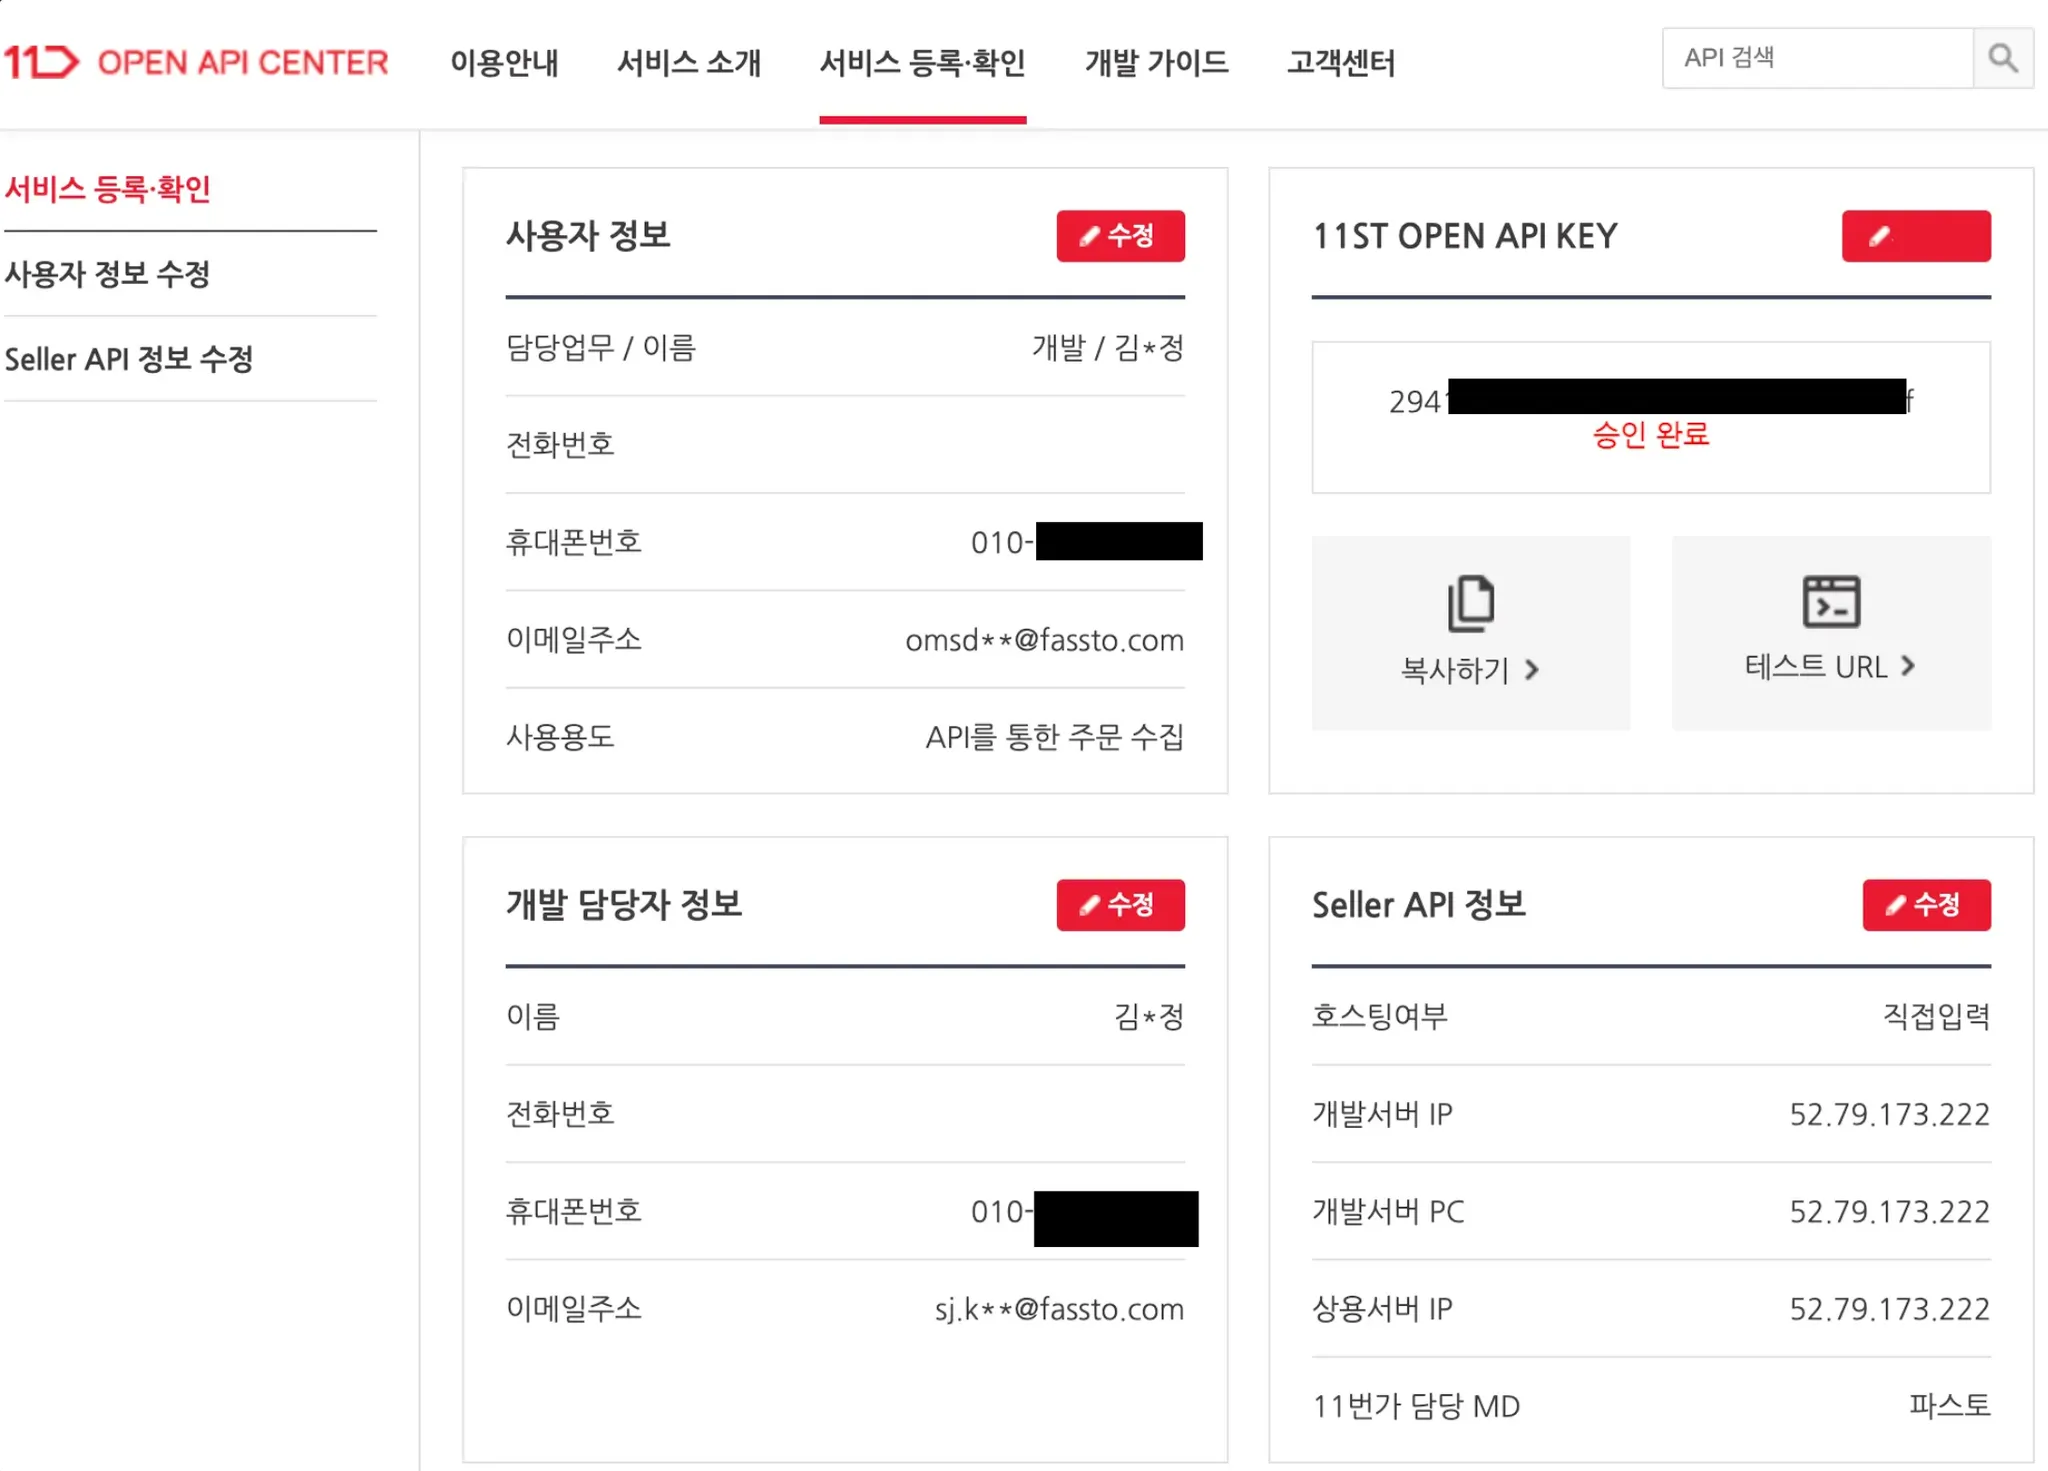Select the 서비스 등록·확인 top tab
This screenshot has width=2048, height=1471.
[922, 63]
